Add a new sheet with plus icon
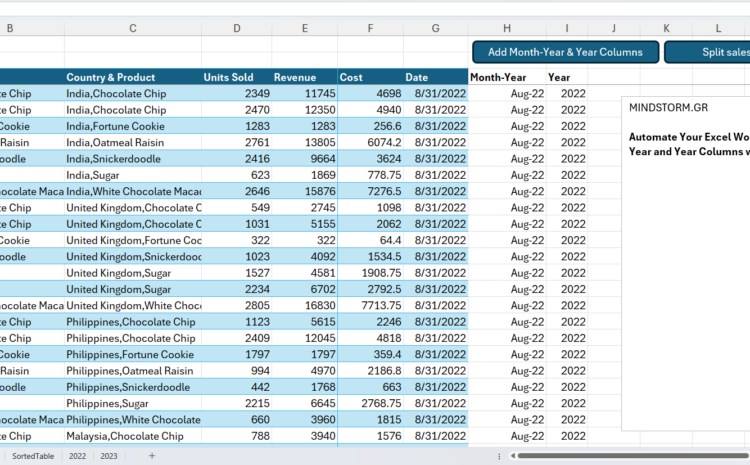The image size is (750, 465). (x=152, y=456)
